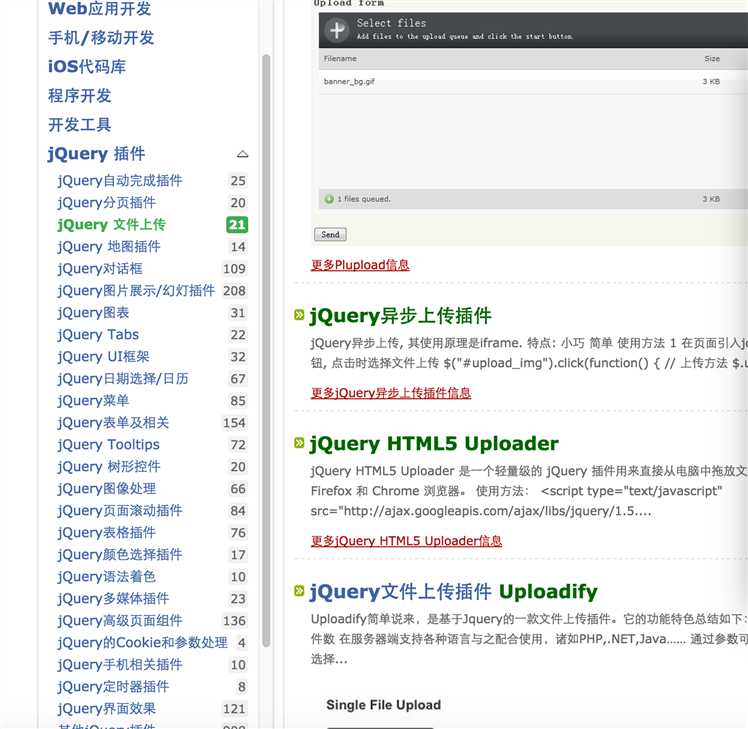Select jQuery分页插件 in sidebar
748x729 pixels.
click(x=106, y=203)
